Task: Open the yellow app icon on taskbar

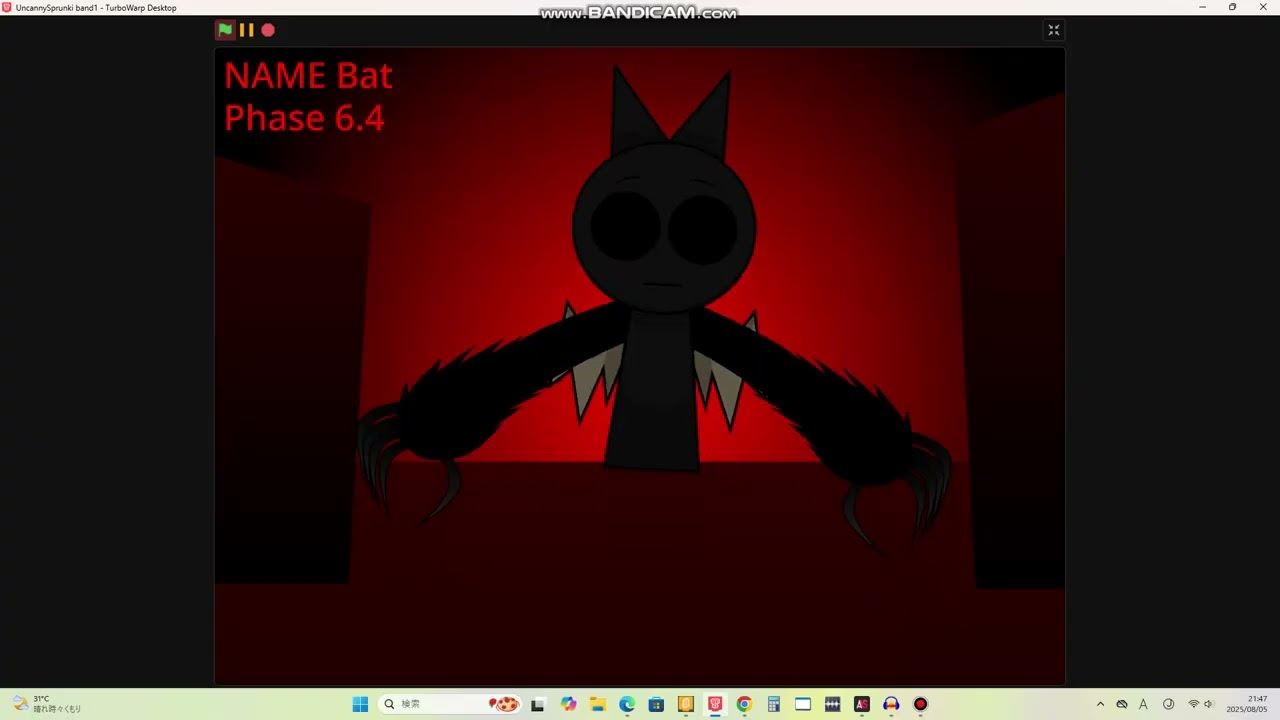Action: point(686,704)
